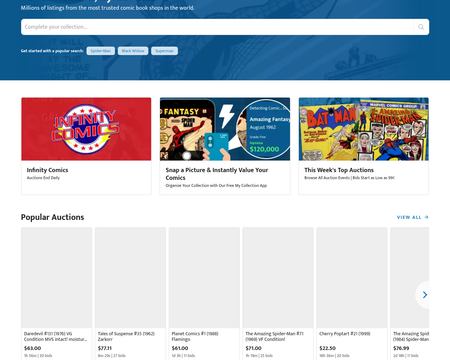Click the Cherry Poptart #21 image placeholder
The image size is (450, 360).
pyautogui.click(x=352, y=278)
